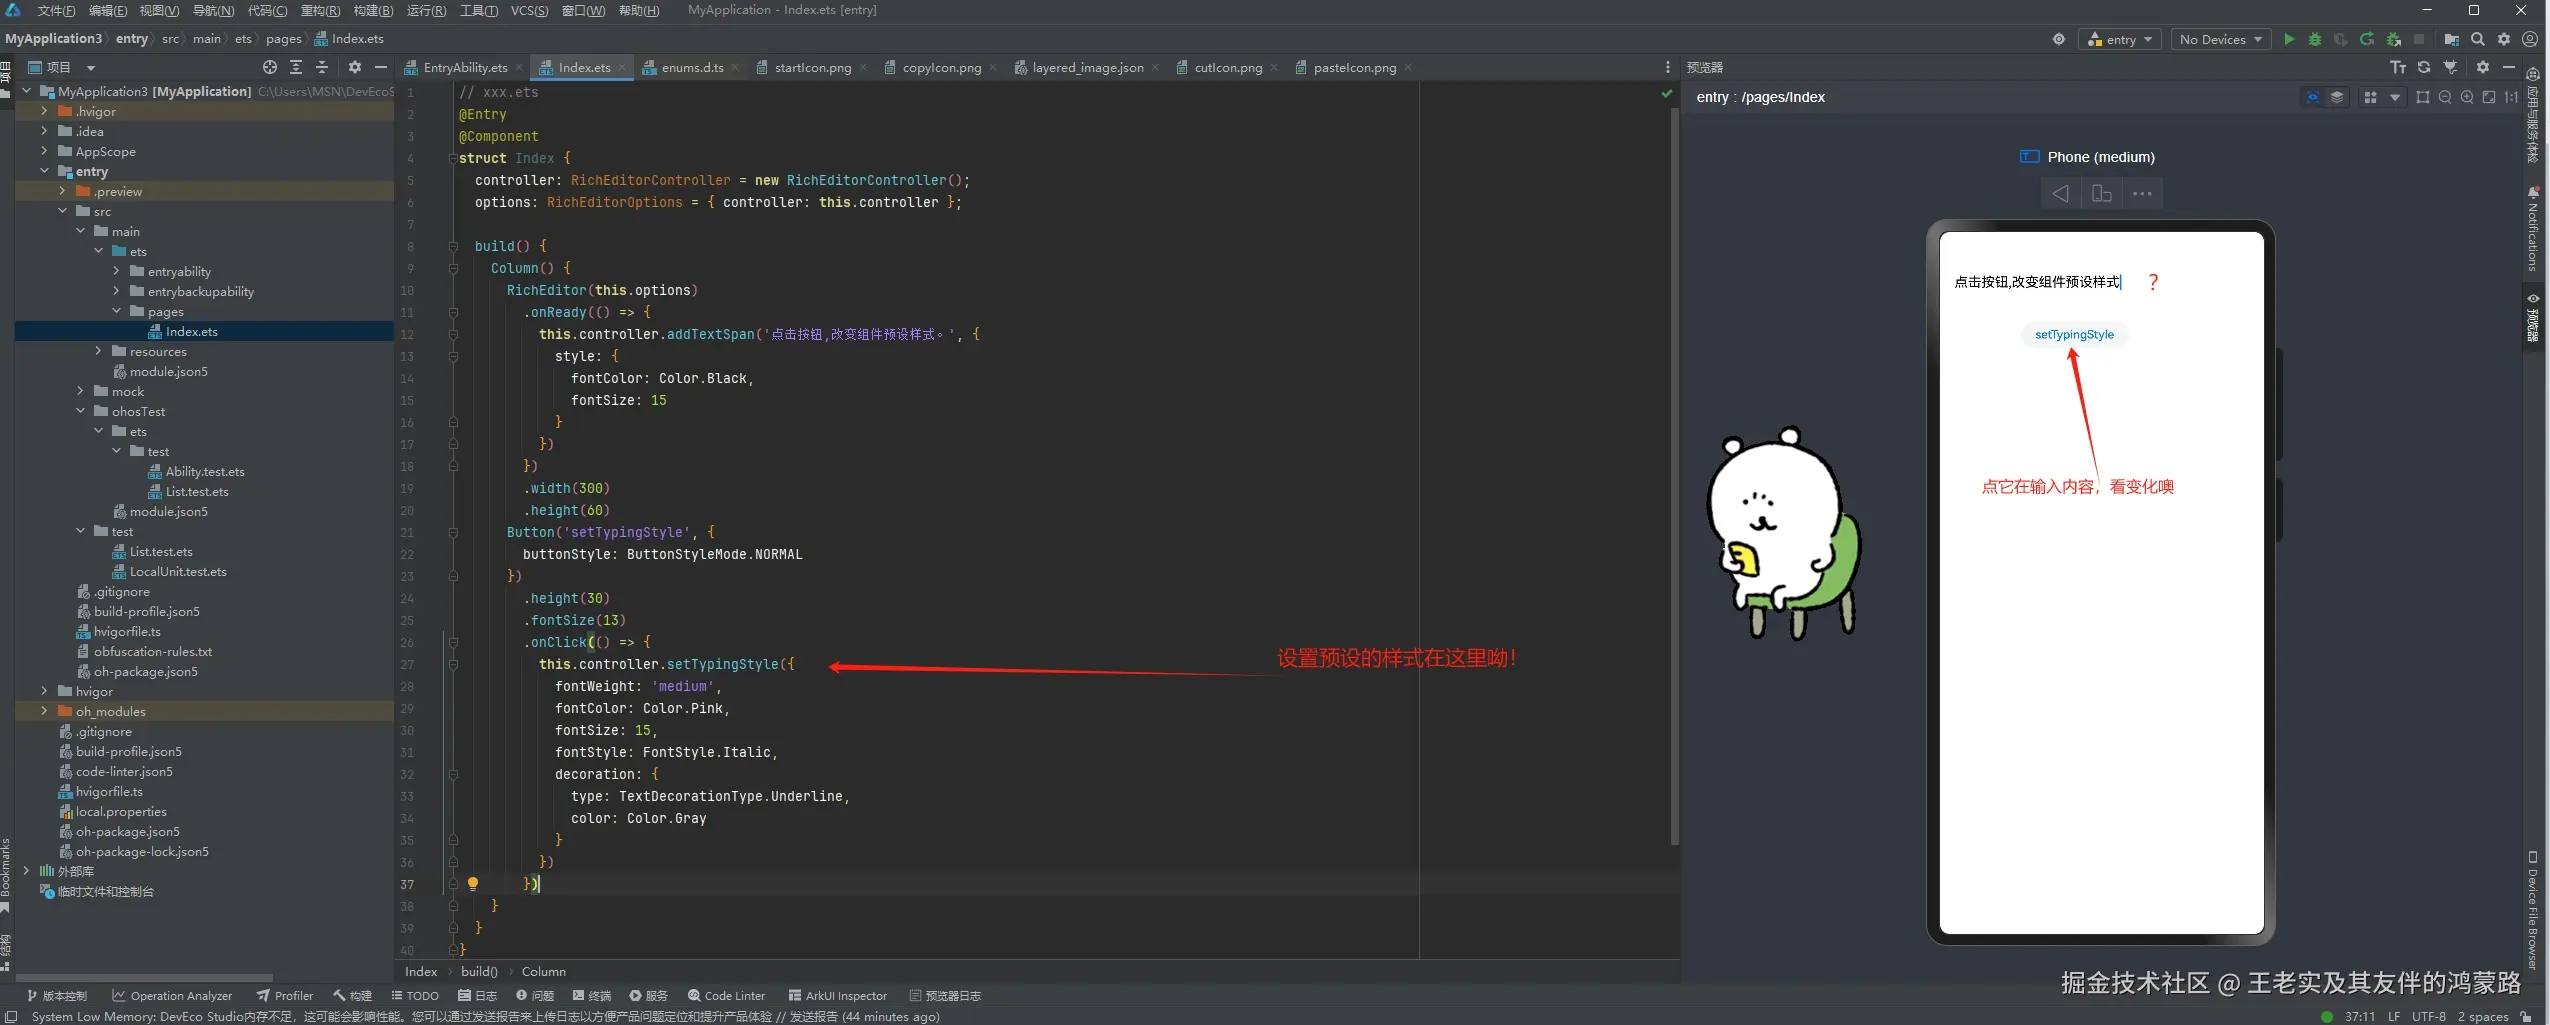Click the Tt text icon in the Previewer header
Screen dimensions: 2550x1025
tap(2398, 67)
